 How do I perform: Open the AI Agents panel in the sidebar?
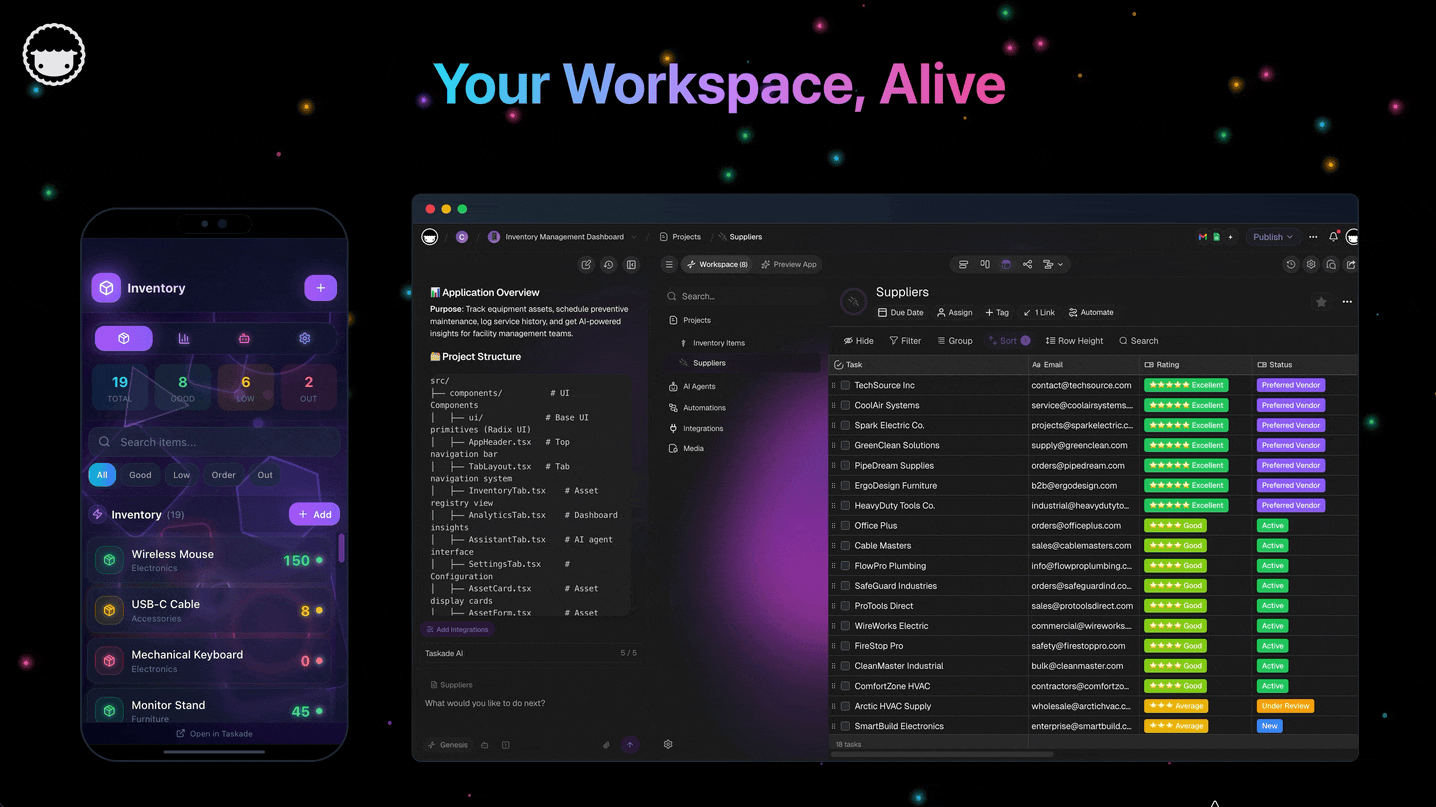pos(700,386)
